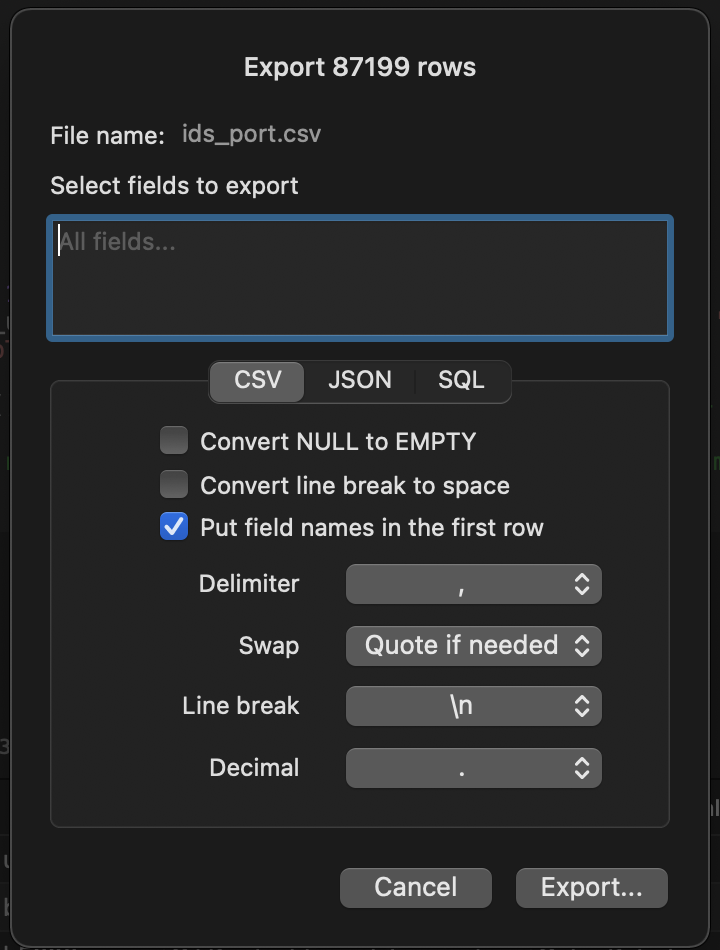Enable Convert NULL to EMPTY

pyautogui.click(x=174, y=440)
